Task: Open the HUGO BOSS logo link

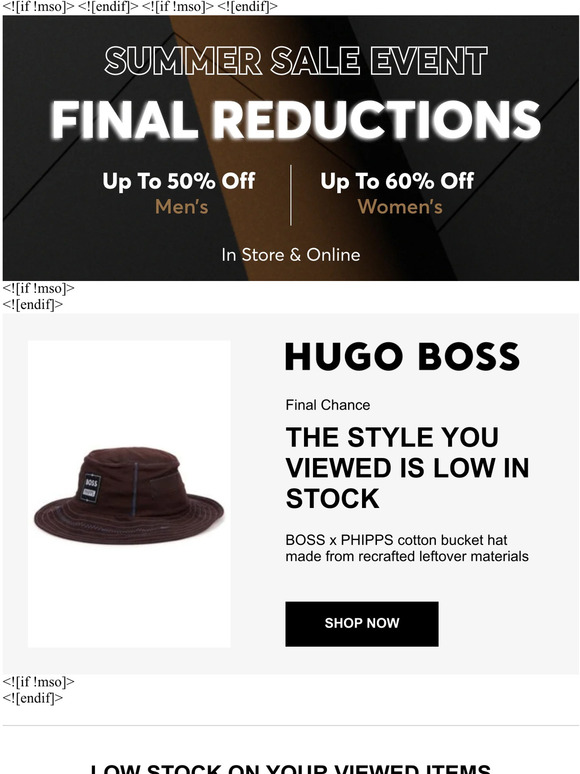Action: point(402,356)
